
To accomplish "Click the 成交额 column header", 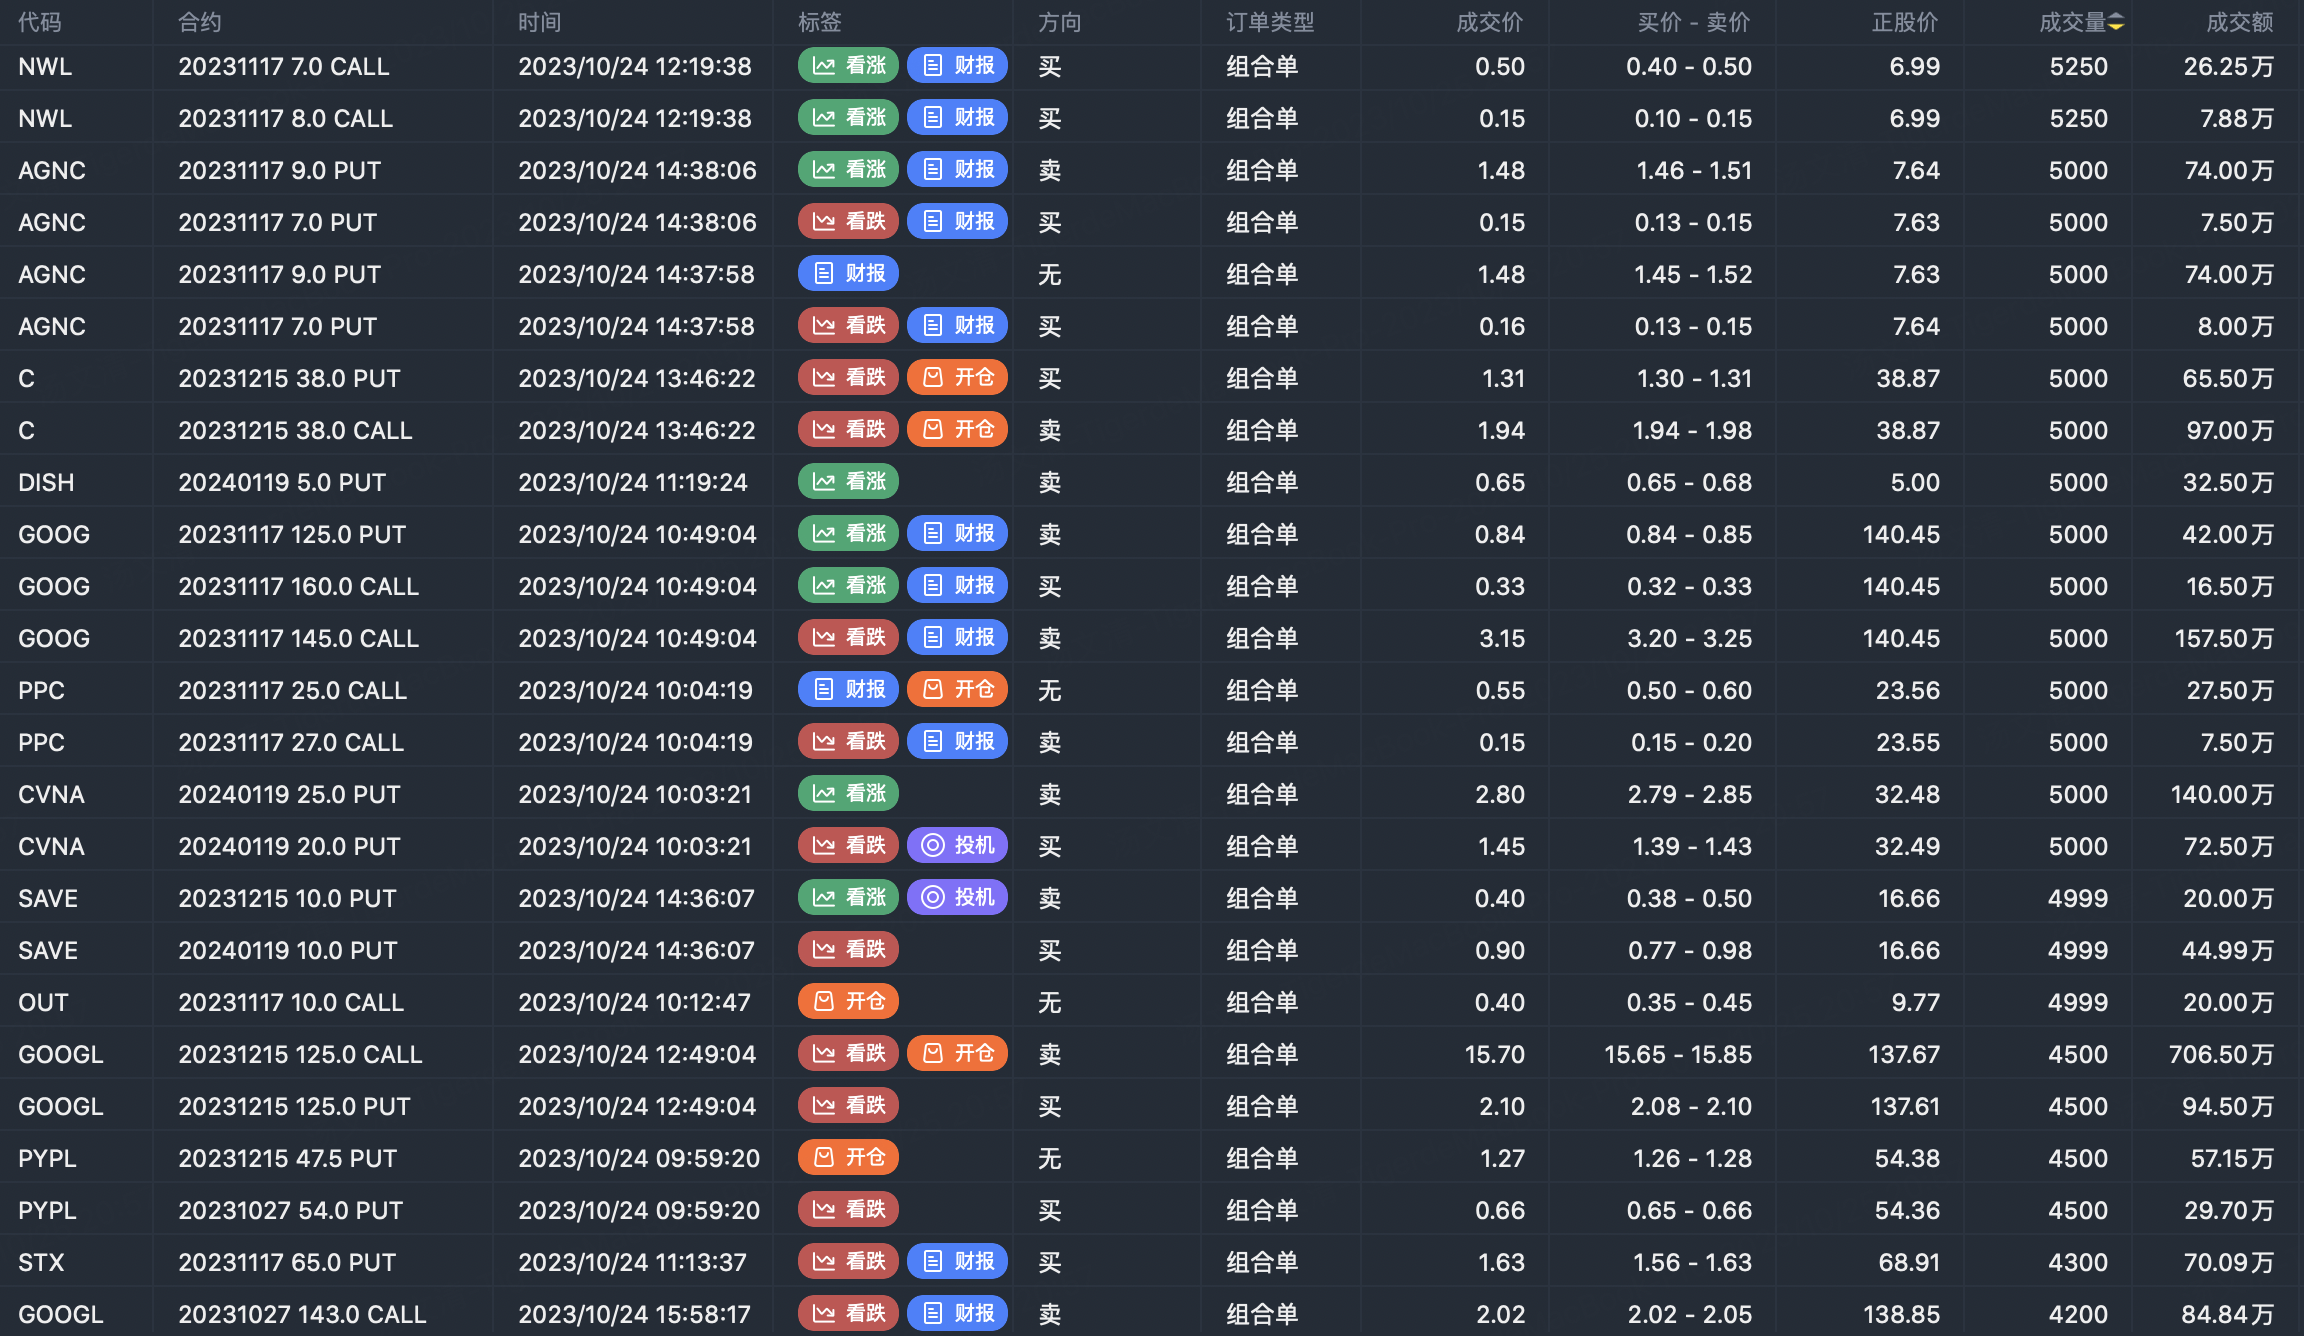I will click(2240, 22).
